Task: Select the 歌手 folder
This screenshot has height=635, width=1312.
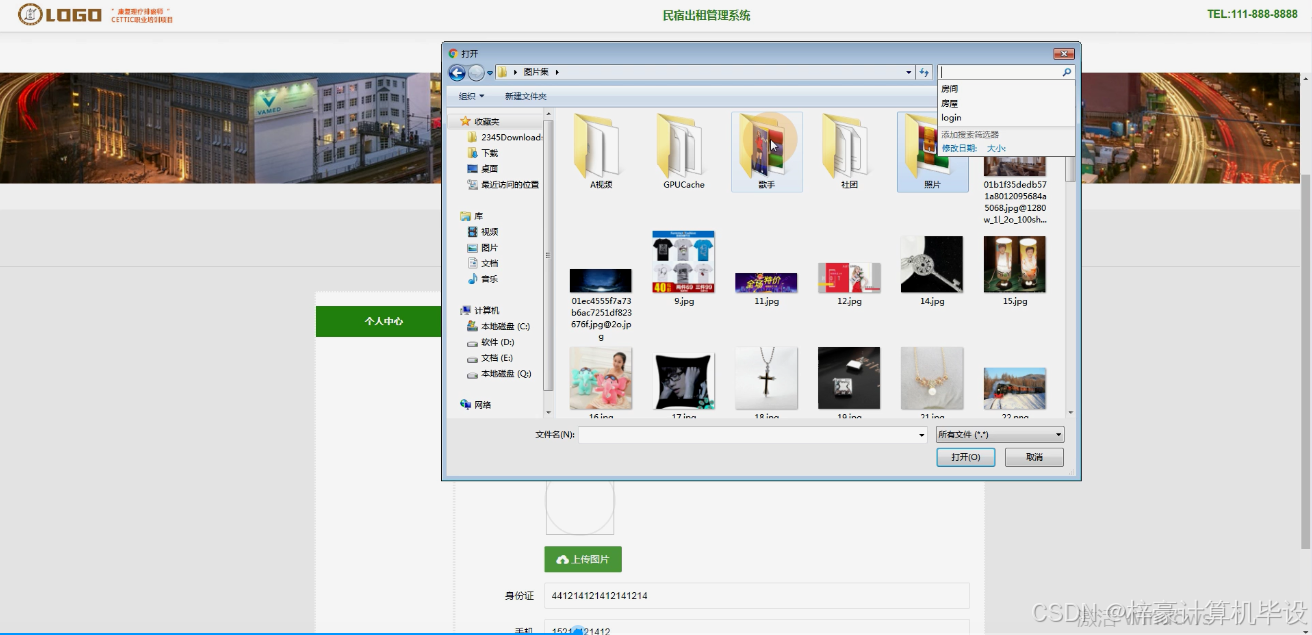Action: point(767,152)
